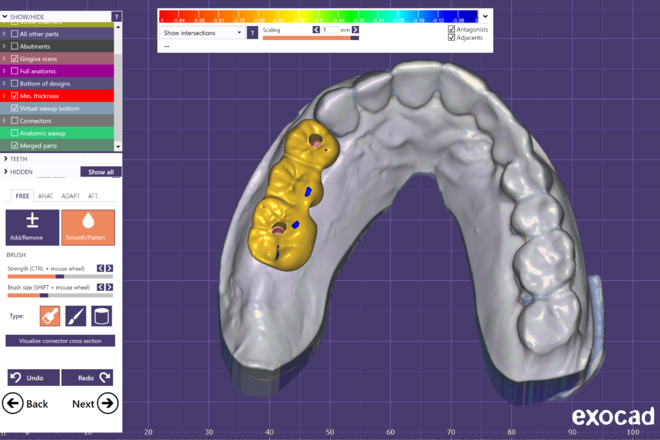This screenshot has height=440, width=660.
Task: Open help next to Show intersections
Action: (x=252, y=33)
